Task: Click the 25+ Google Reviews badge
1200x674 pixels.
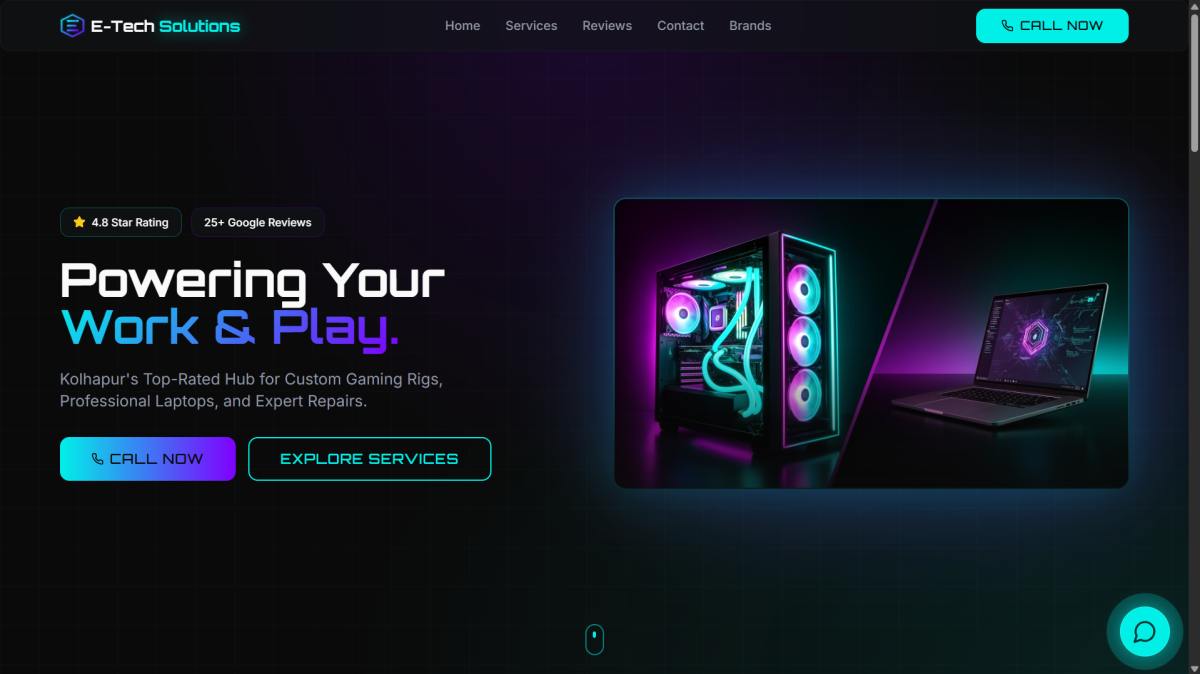Action: [x=258, y=222]
